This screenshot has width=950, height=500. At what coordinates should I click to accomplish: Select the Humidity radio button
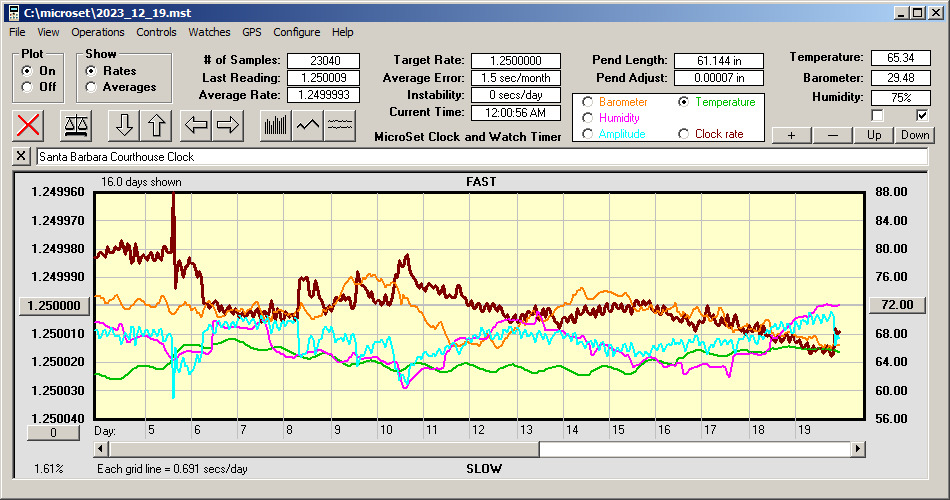[x=587, y=118]
